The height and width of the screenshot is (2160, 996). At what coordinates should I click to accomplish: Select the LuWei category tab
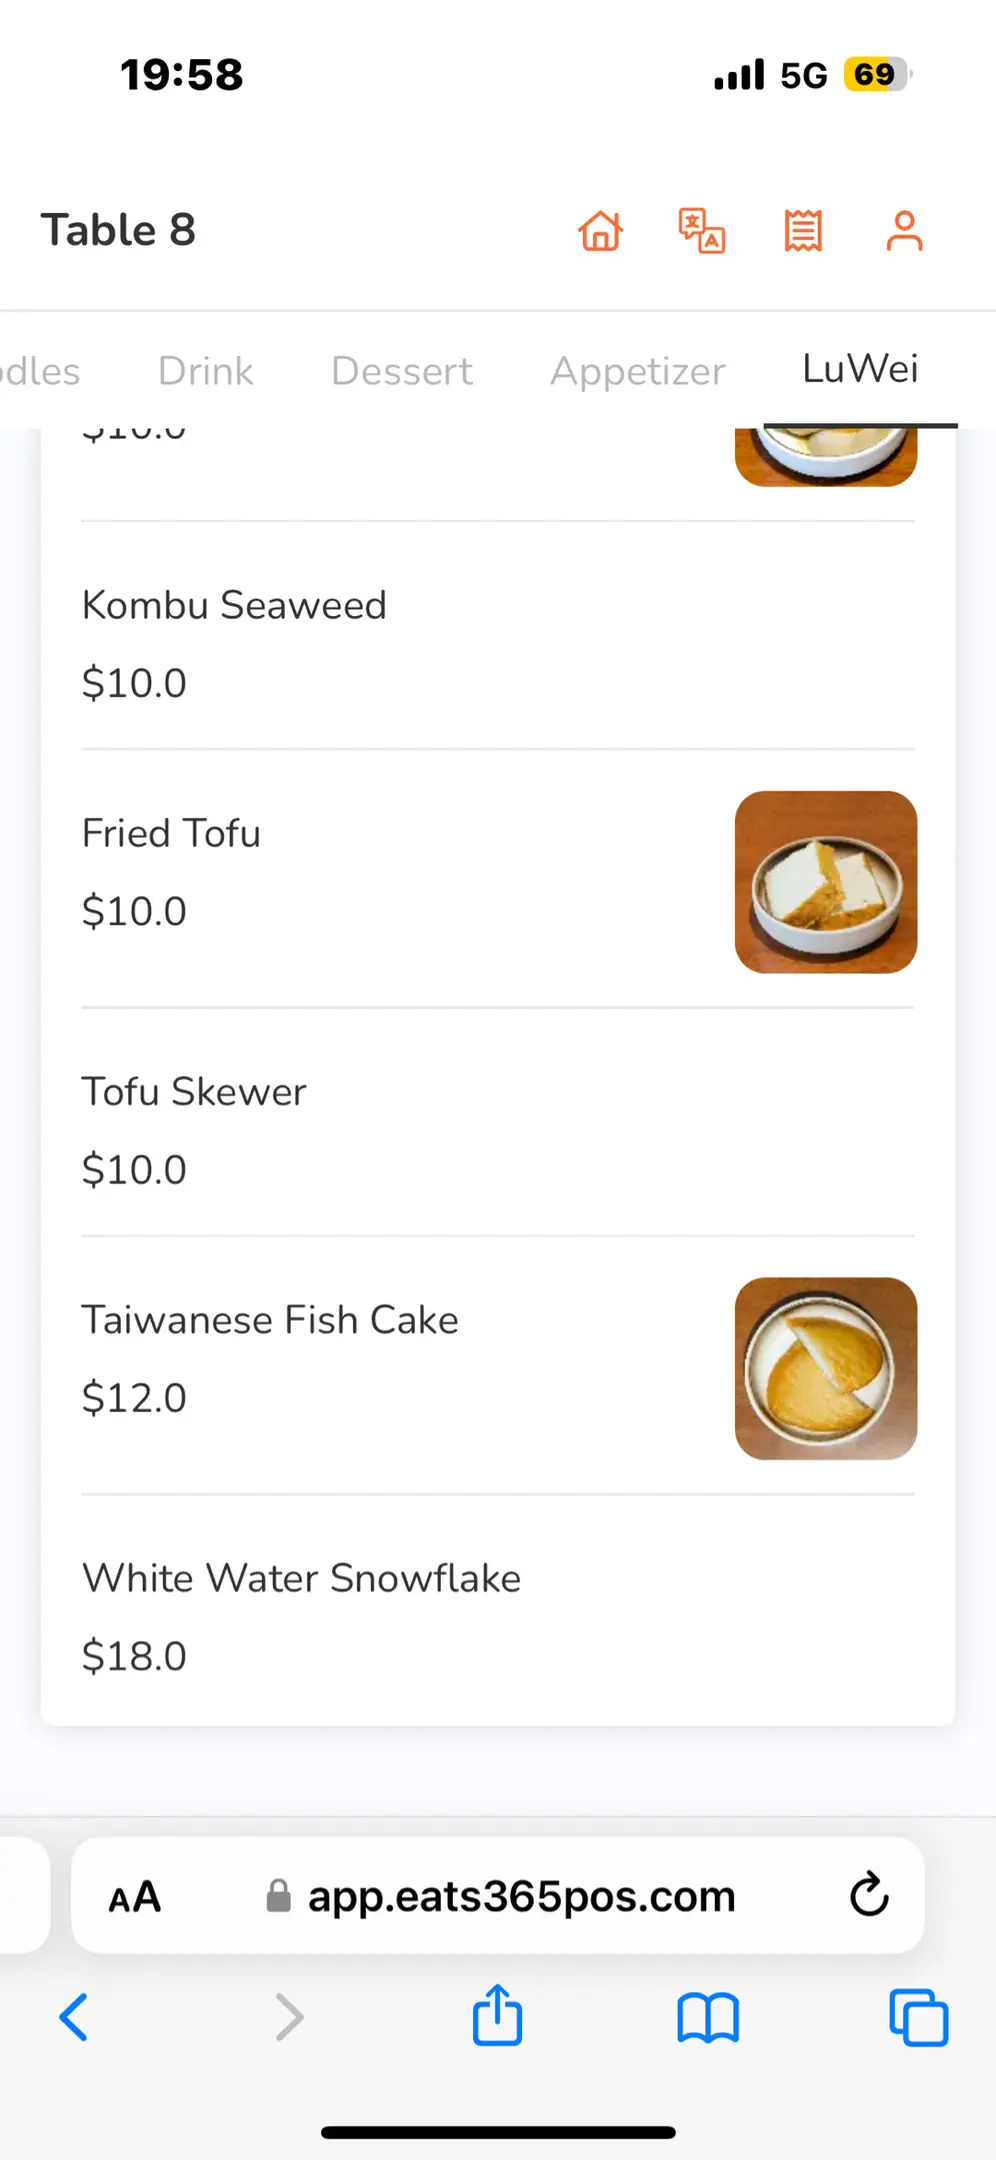click(x=860, y=369)
